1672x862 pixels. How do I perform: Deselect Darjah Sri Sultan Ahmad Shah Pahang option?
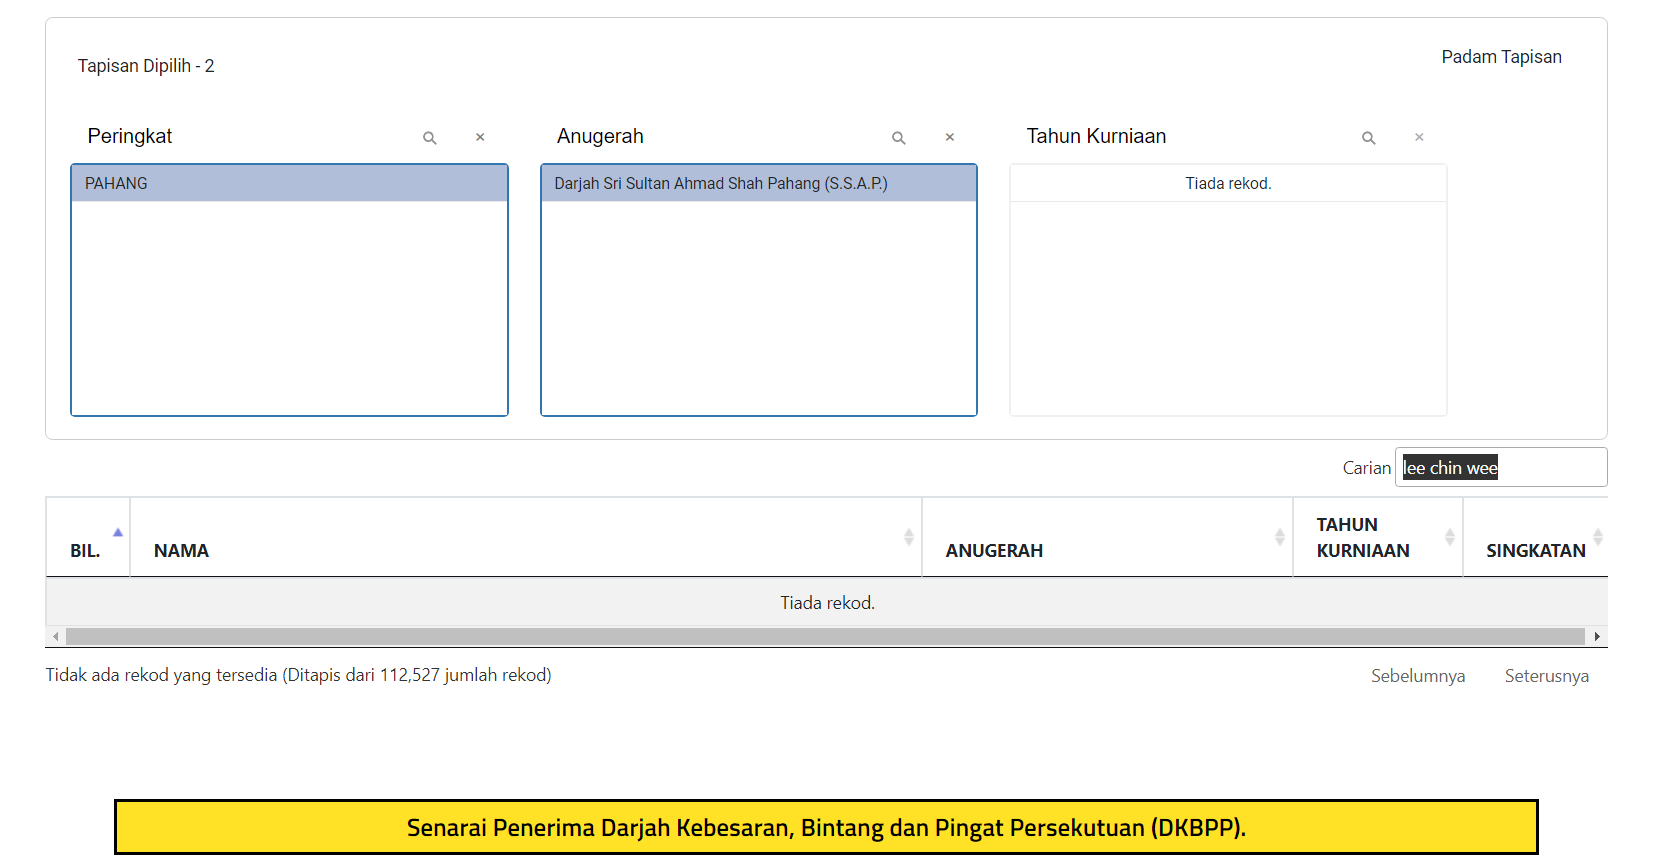pyautogui.click(x=758, y=184)
